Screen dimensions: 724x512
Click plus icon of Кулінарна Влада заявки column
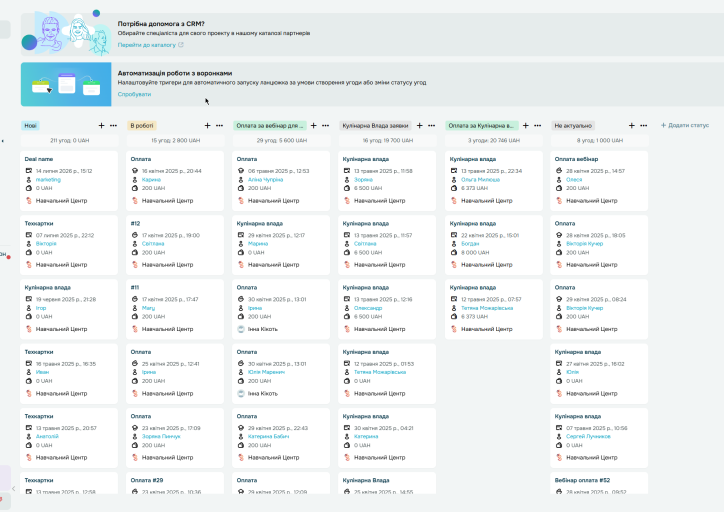point(420,126)
